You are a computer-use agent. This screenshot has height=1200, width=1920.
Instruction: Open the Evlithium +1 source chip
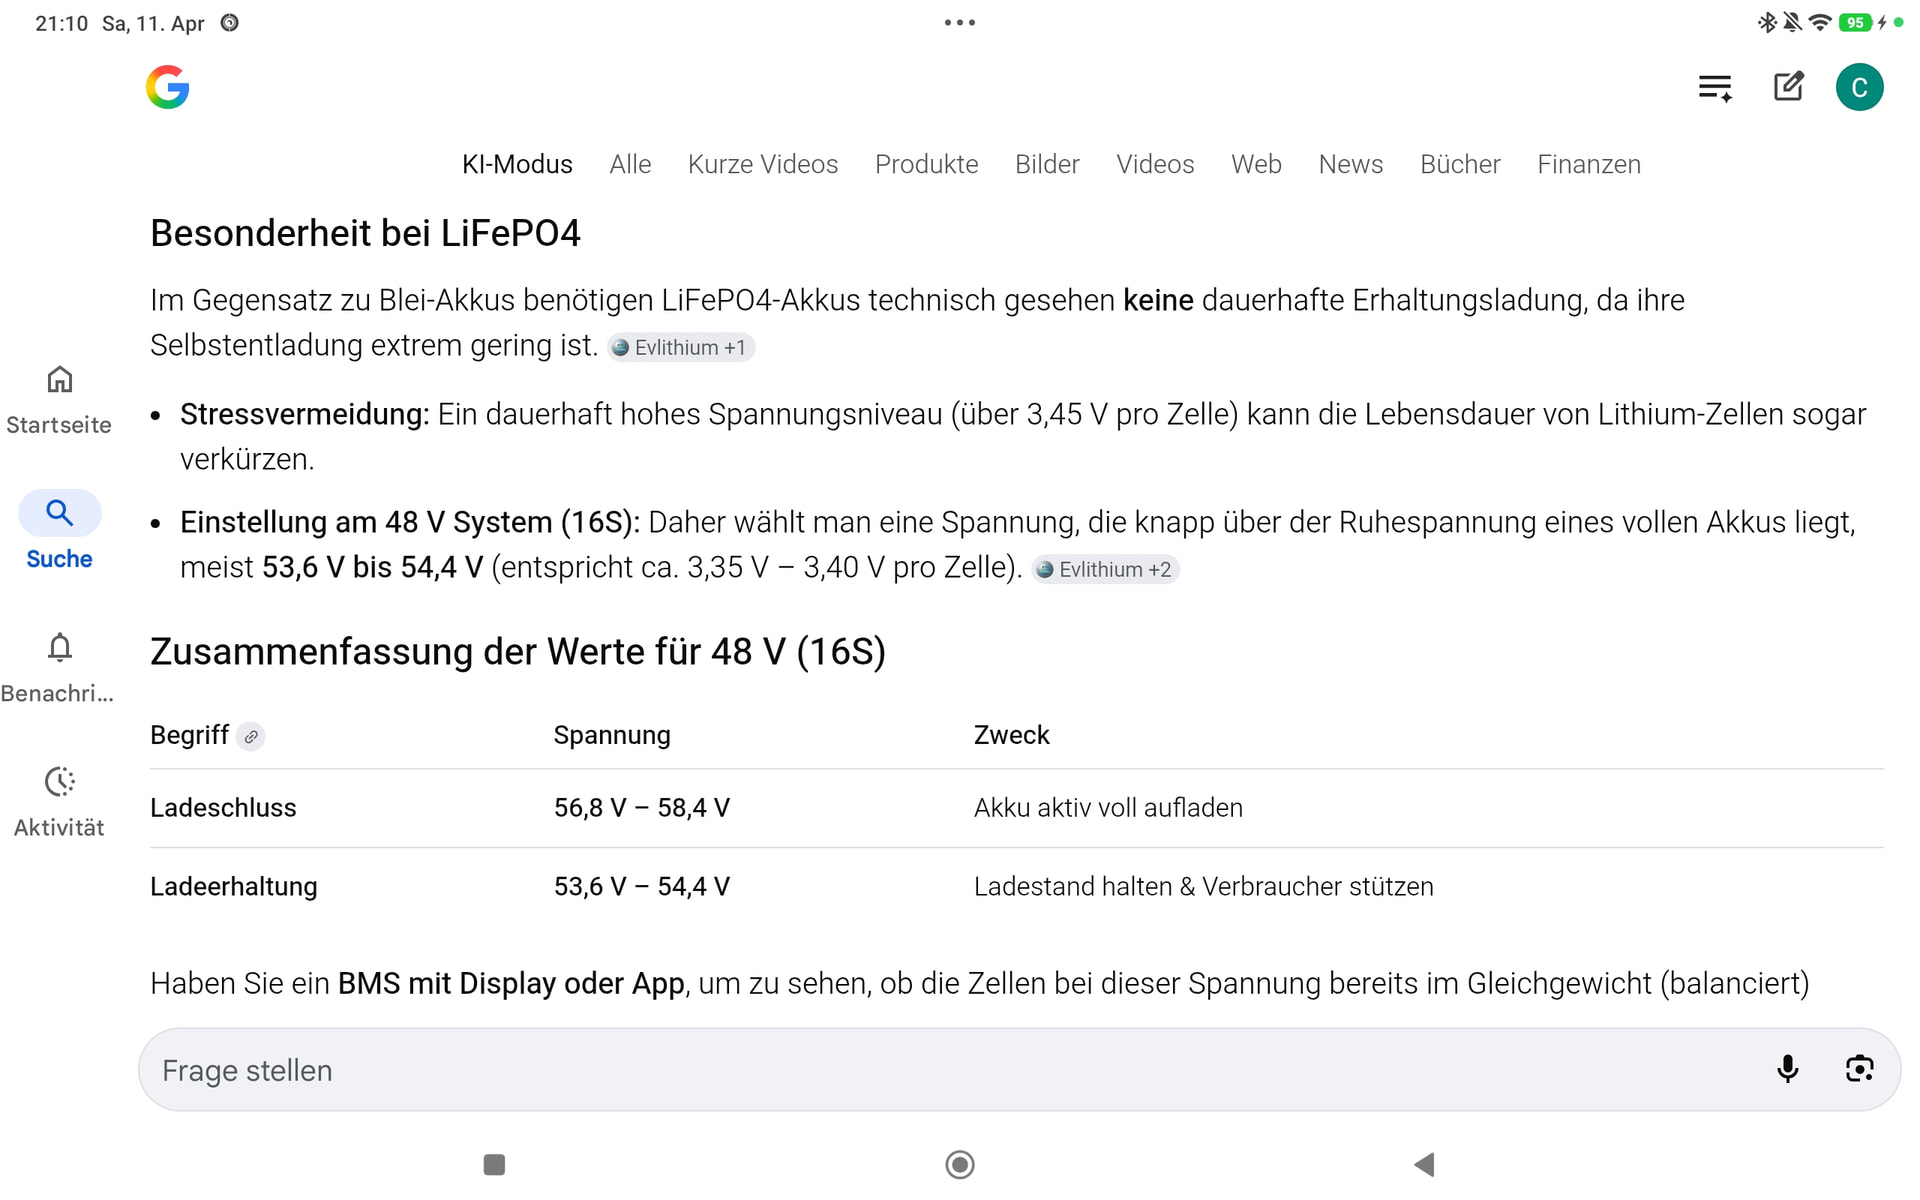click(680, 347)
